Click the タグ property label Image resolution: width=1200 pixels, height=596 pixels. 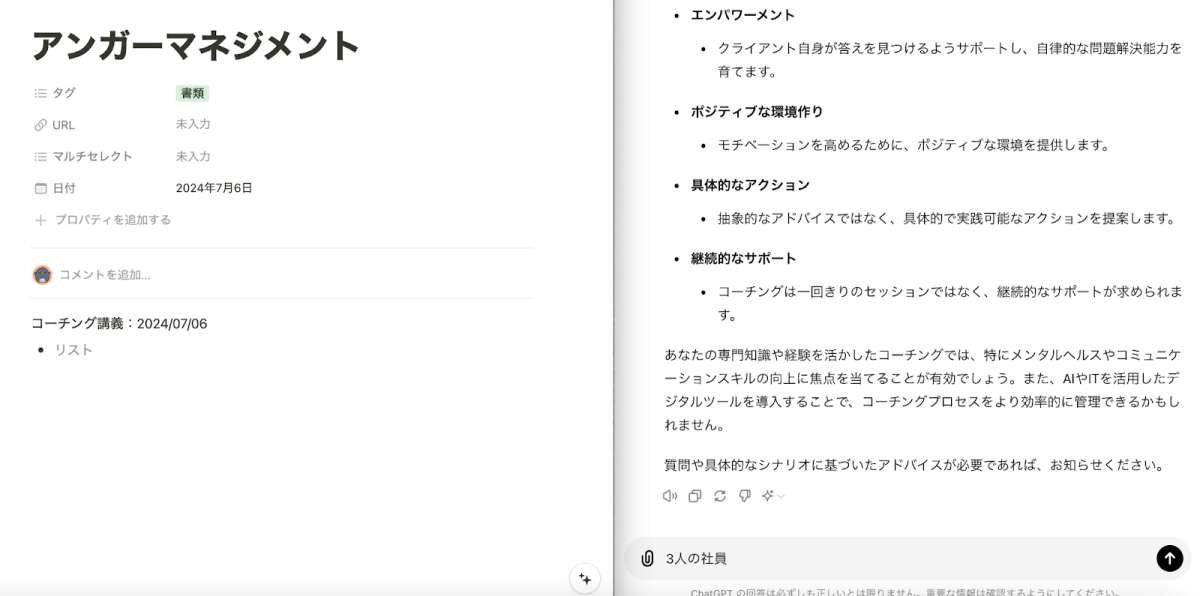point(63,93)
